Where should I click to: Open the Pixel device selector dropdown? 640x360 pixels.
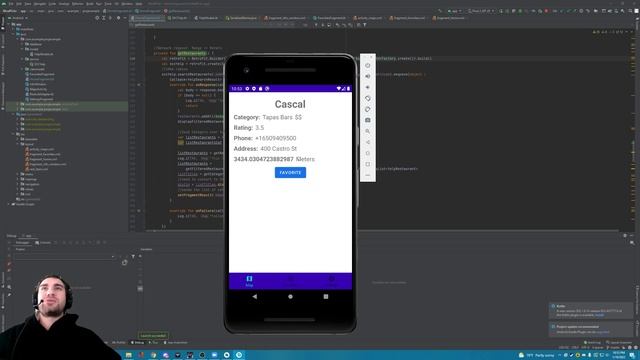click(481, 11)
